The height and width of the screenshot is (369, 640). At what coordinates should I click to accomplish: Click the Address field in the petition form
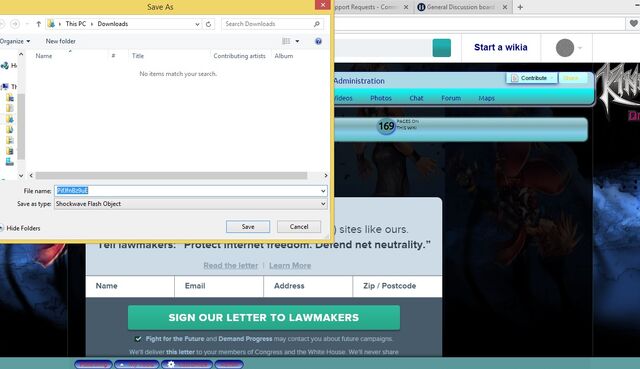[x=308, y=286]
